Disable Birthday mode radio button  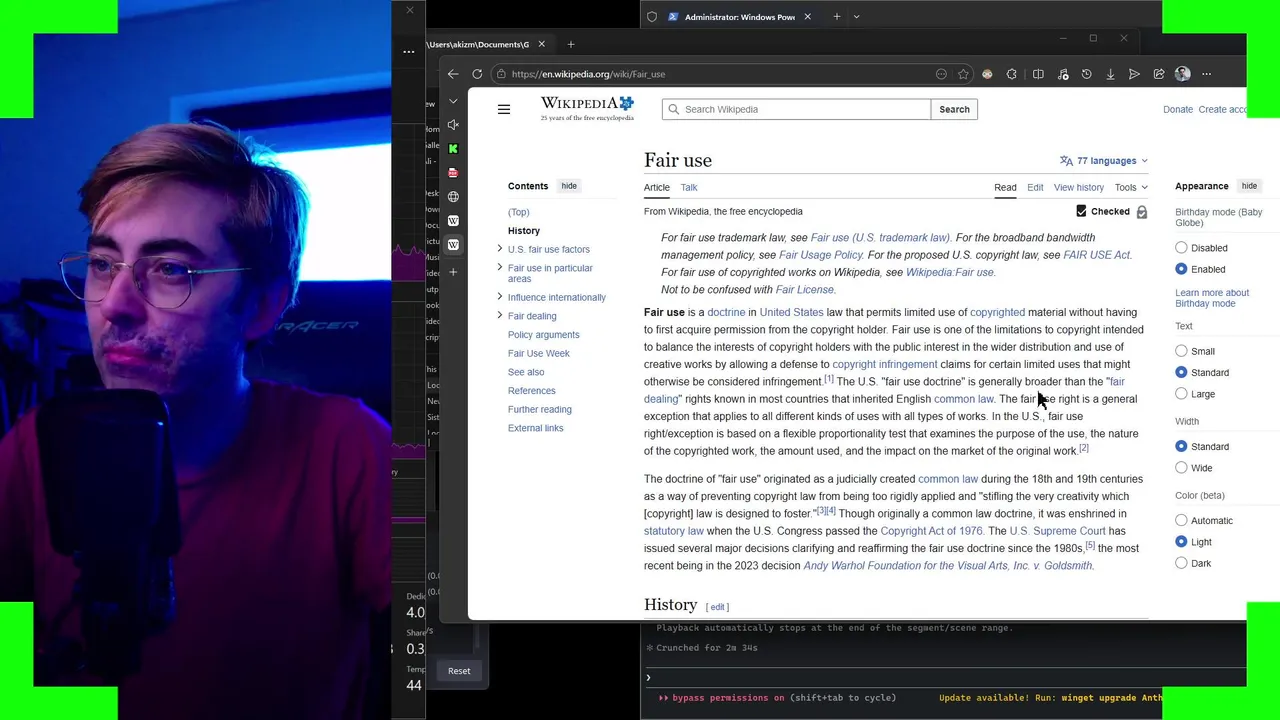click(x=1181, y=248)
